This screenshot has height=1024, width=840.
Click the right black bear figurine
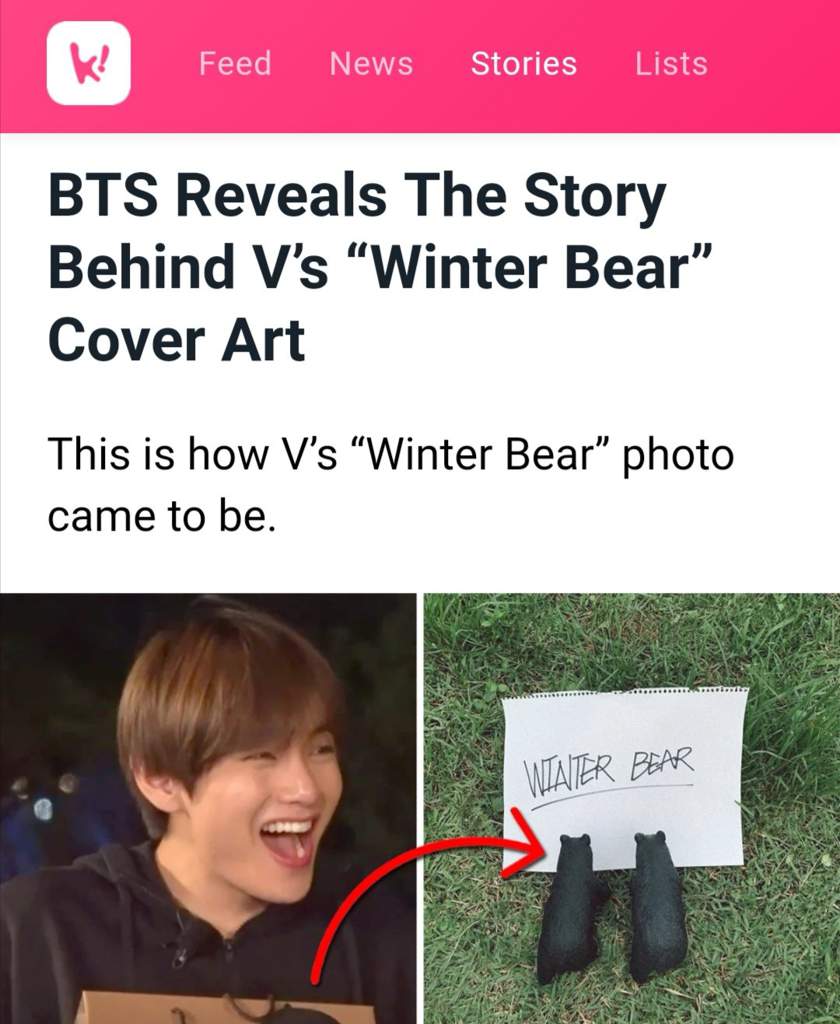[x=656, y=905]
